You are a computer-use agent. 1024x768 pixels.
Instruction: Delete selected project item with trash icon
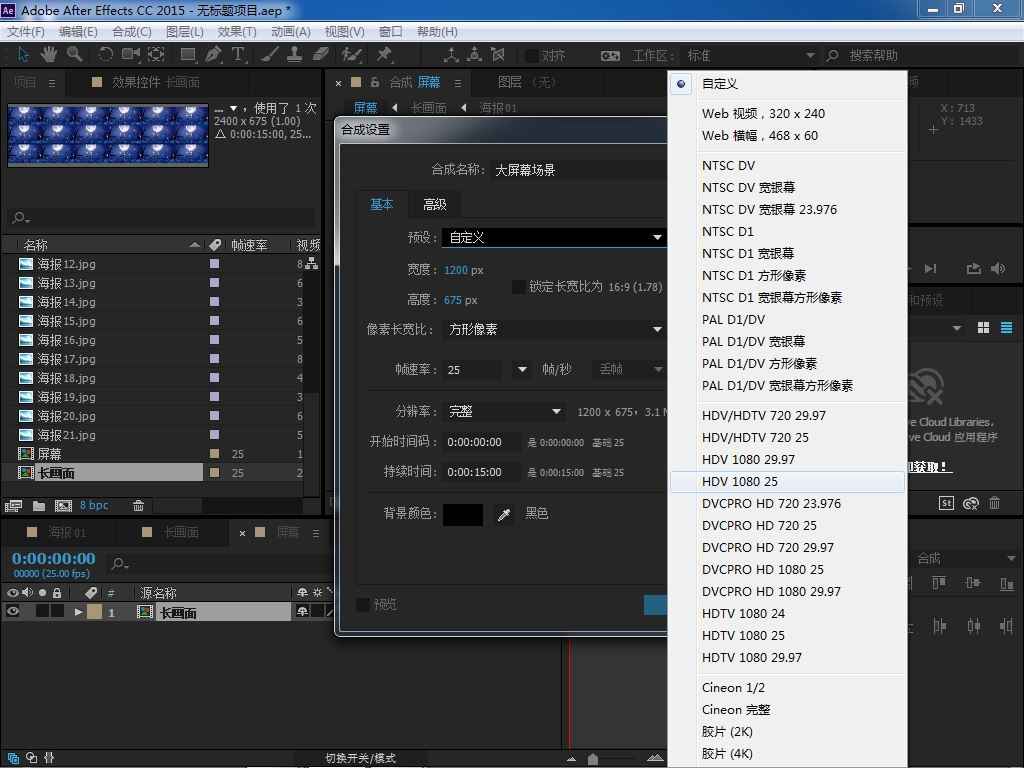coord(138,505)
